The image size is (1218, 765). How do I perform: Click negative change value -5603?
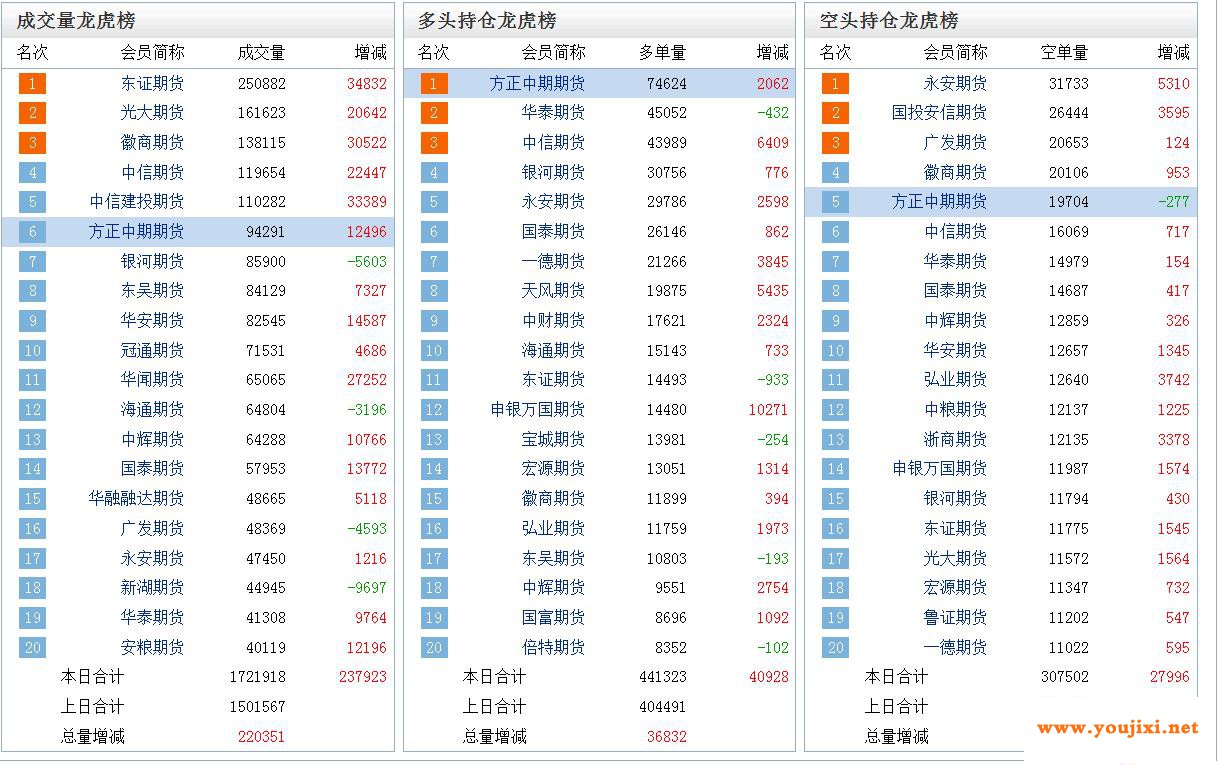point(367,262)
